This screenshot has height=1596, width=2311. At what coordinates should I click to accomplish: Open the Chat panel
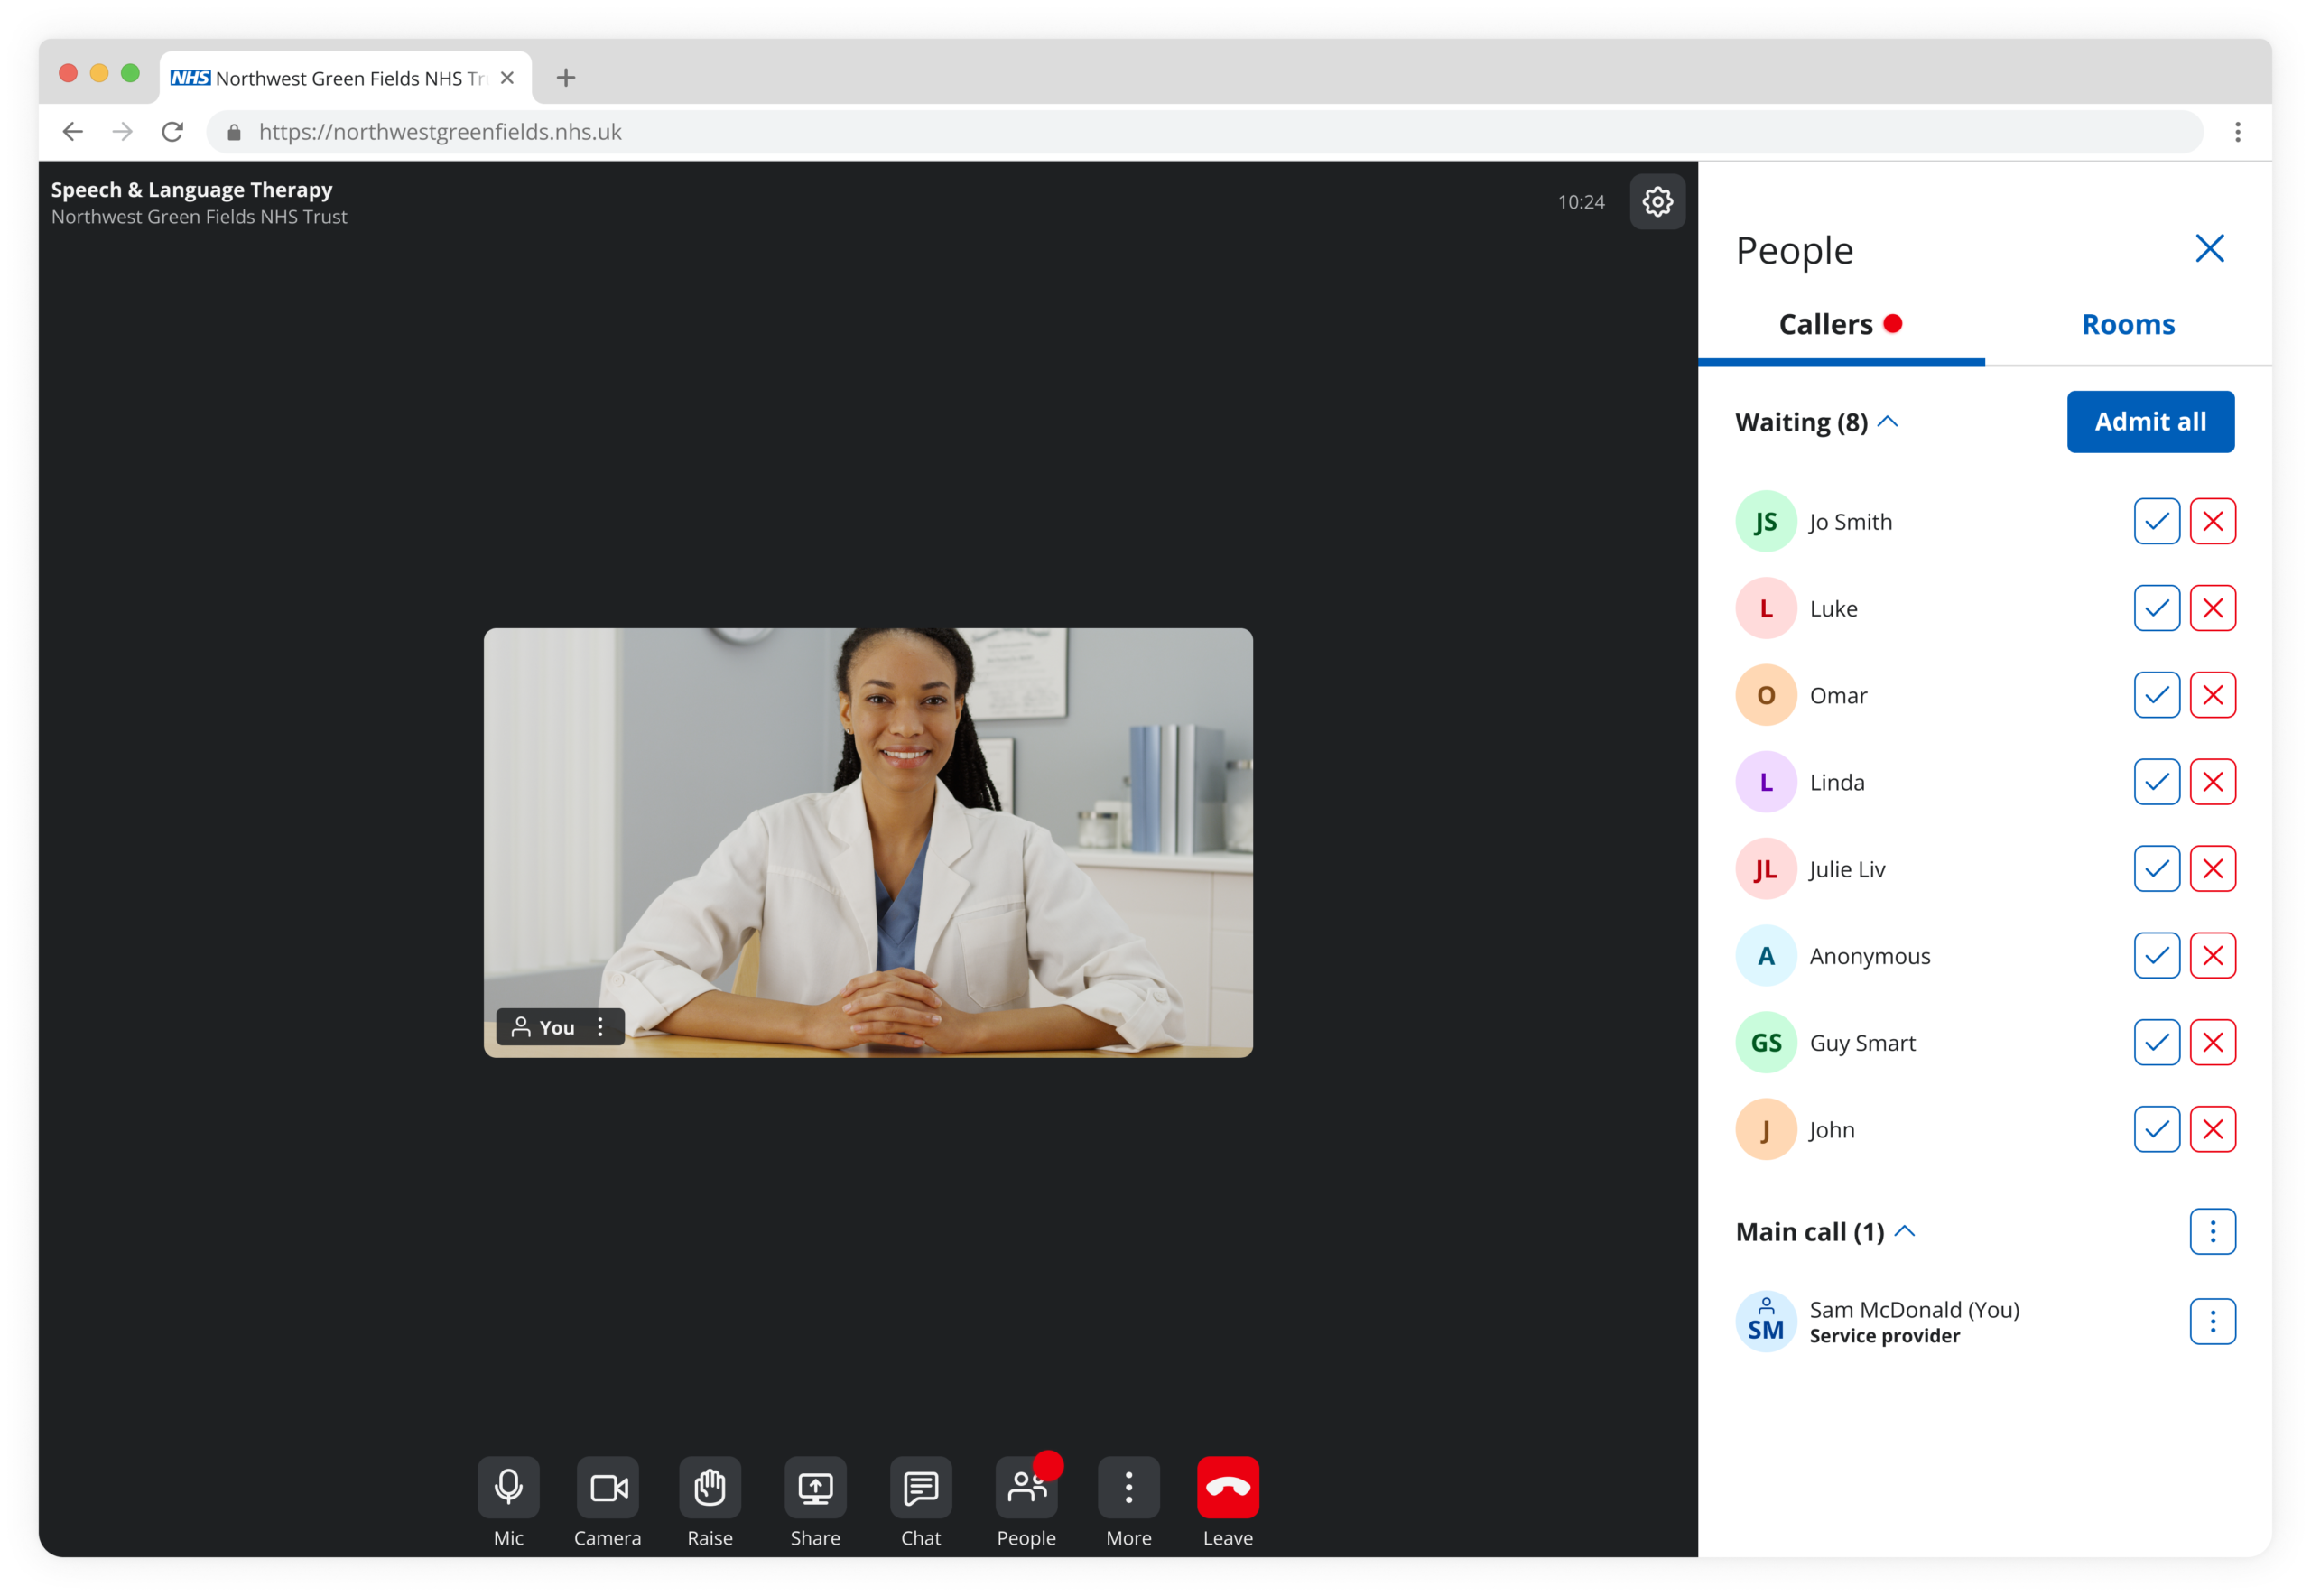pos(920,1487)
